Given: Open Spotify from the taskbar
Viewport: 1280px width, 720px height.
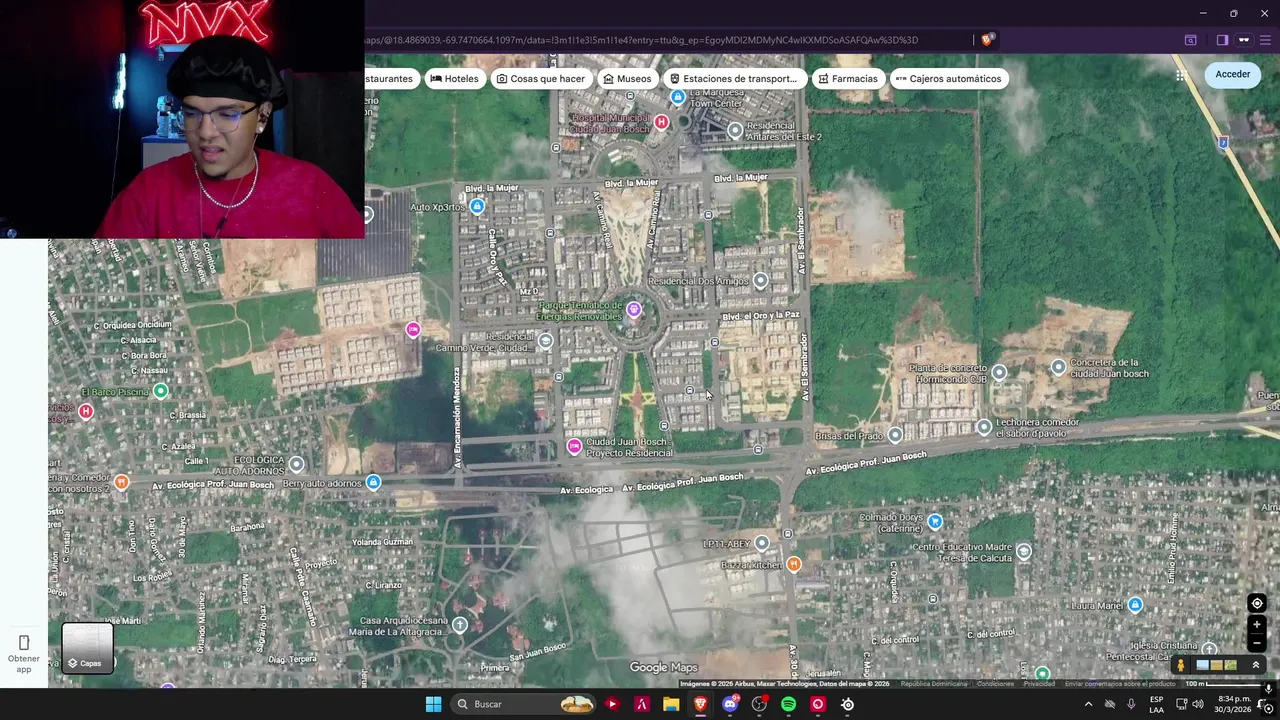Looking at the screenshot, I should [788, 704].
